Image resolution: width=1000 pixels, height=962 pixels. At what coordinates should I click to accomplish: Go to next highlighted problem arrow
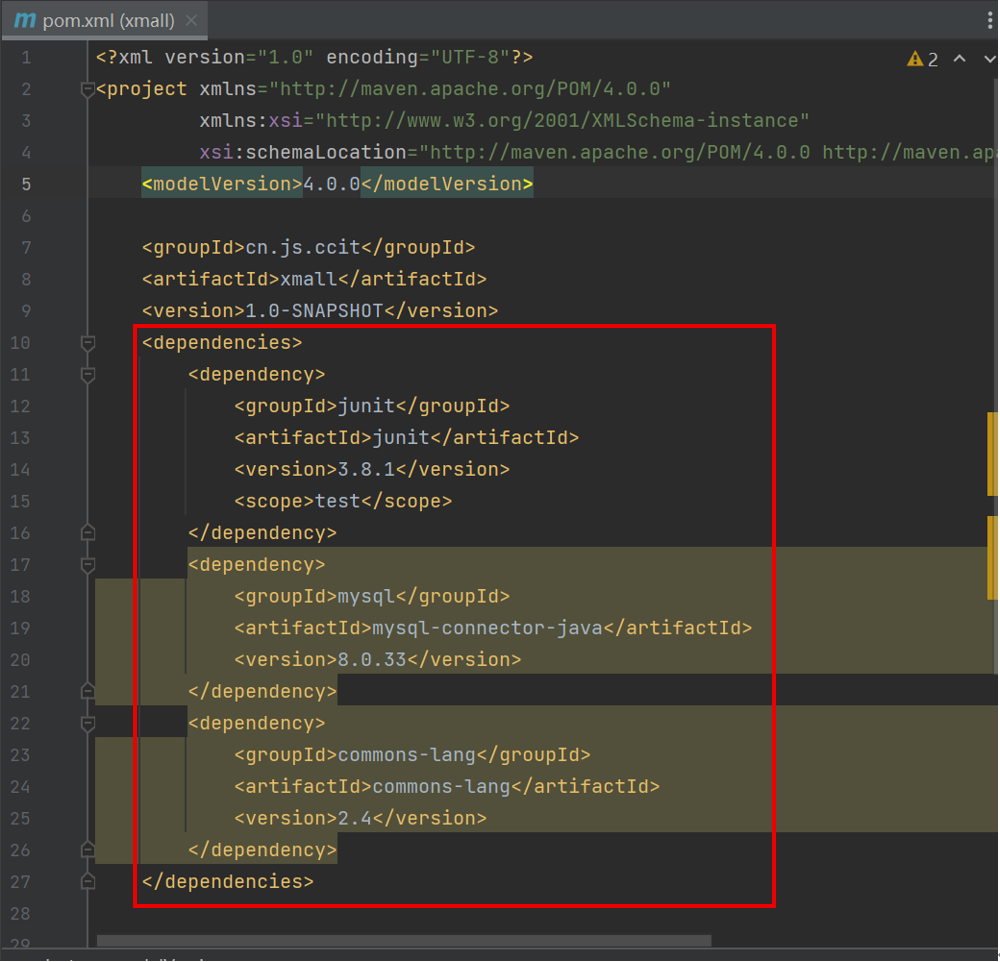[x=990, y=59]
